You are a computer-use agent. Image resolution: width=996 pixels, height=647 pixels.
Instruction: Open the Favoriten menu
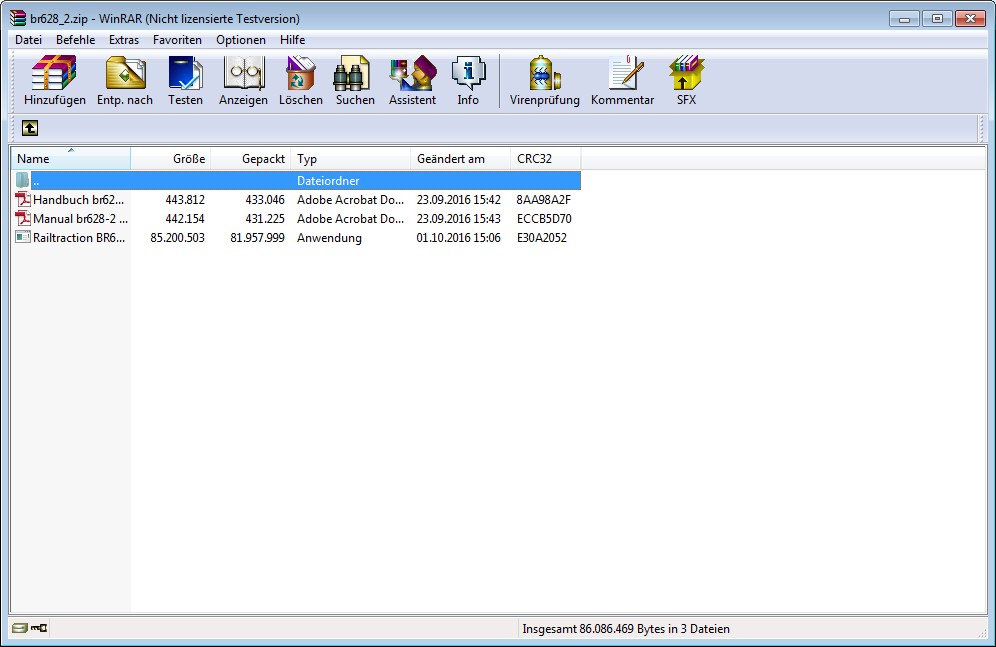point(177,39)
